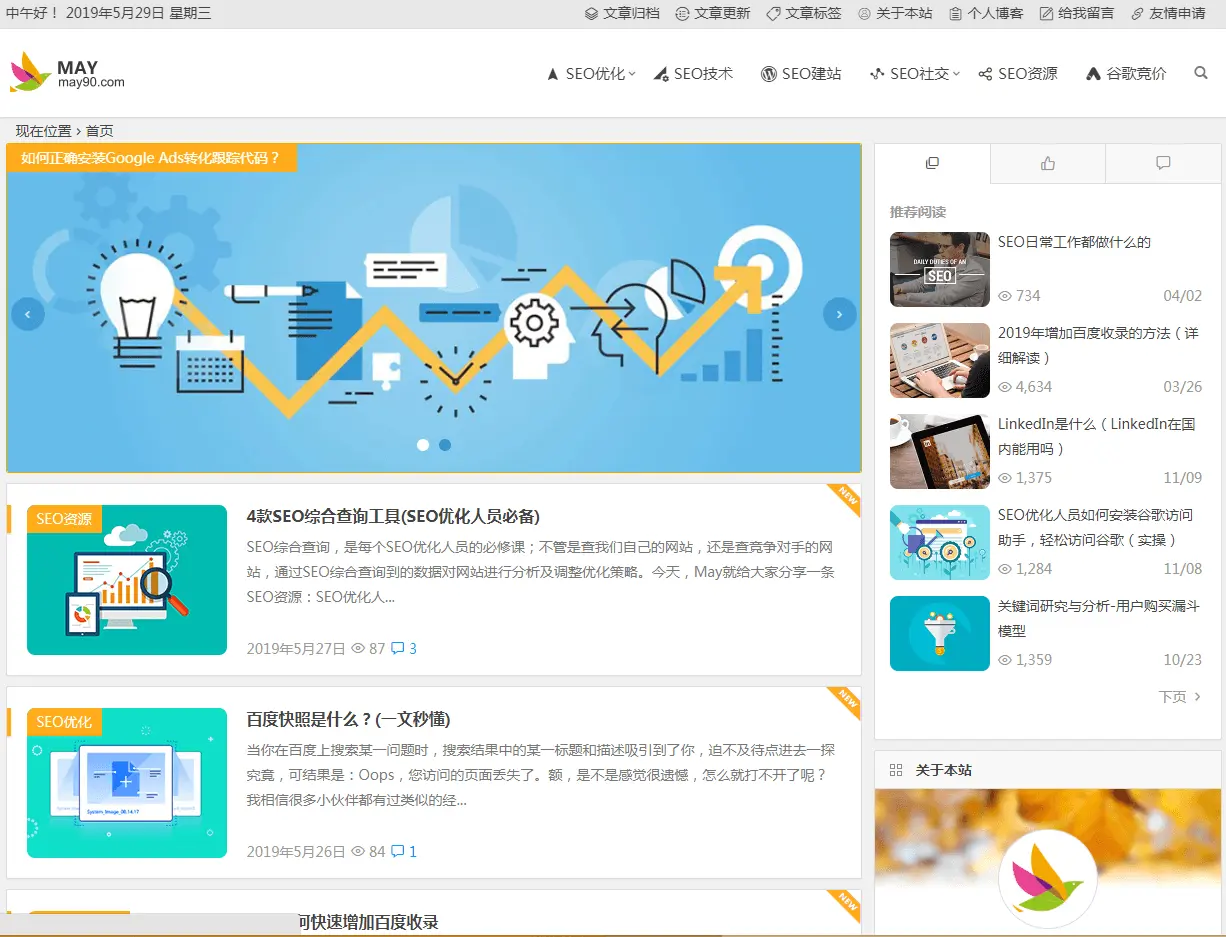Click the 首页 breadcrumb link

coord(99,131)
